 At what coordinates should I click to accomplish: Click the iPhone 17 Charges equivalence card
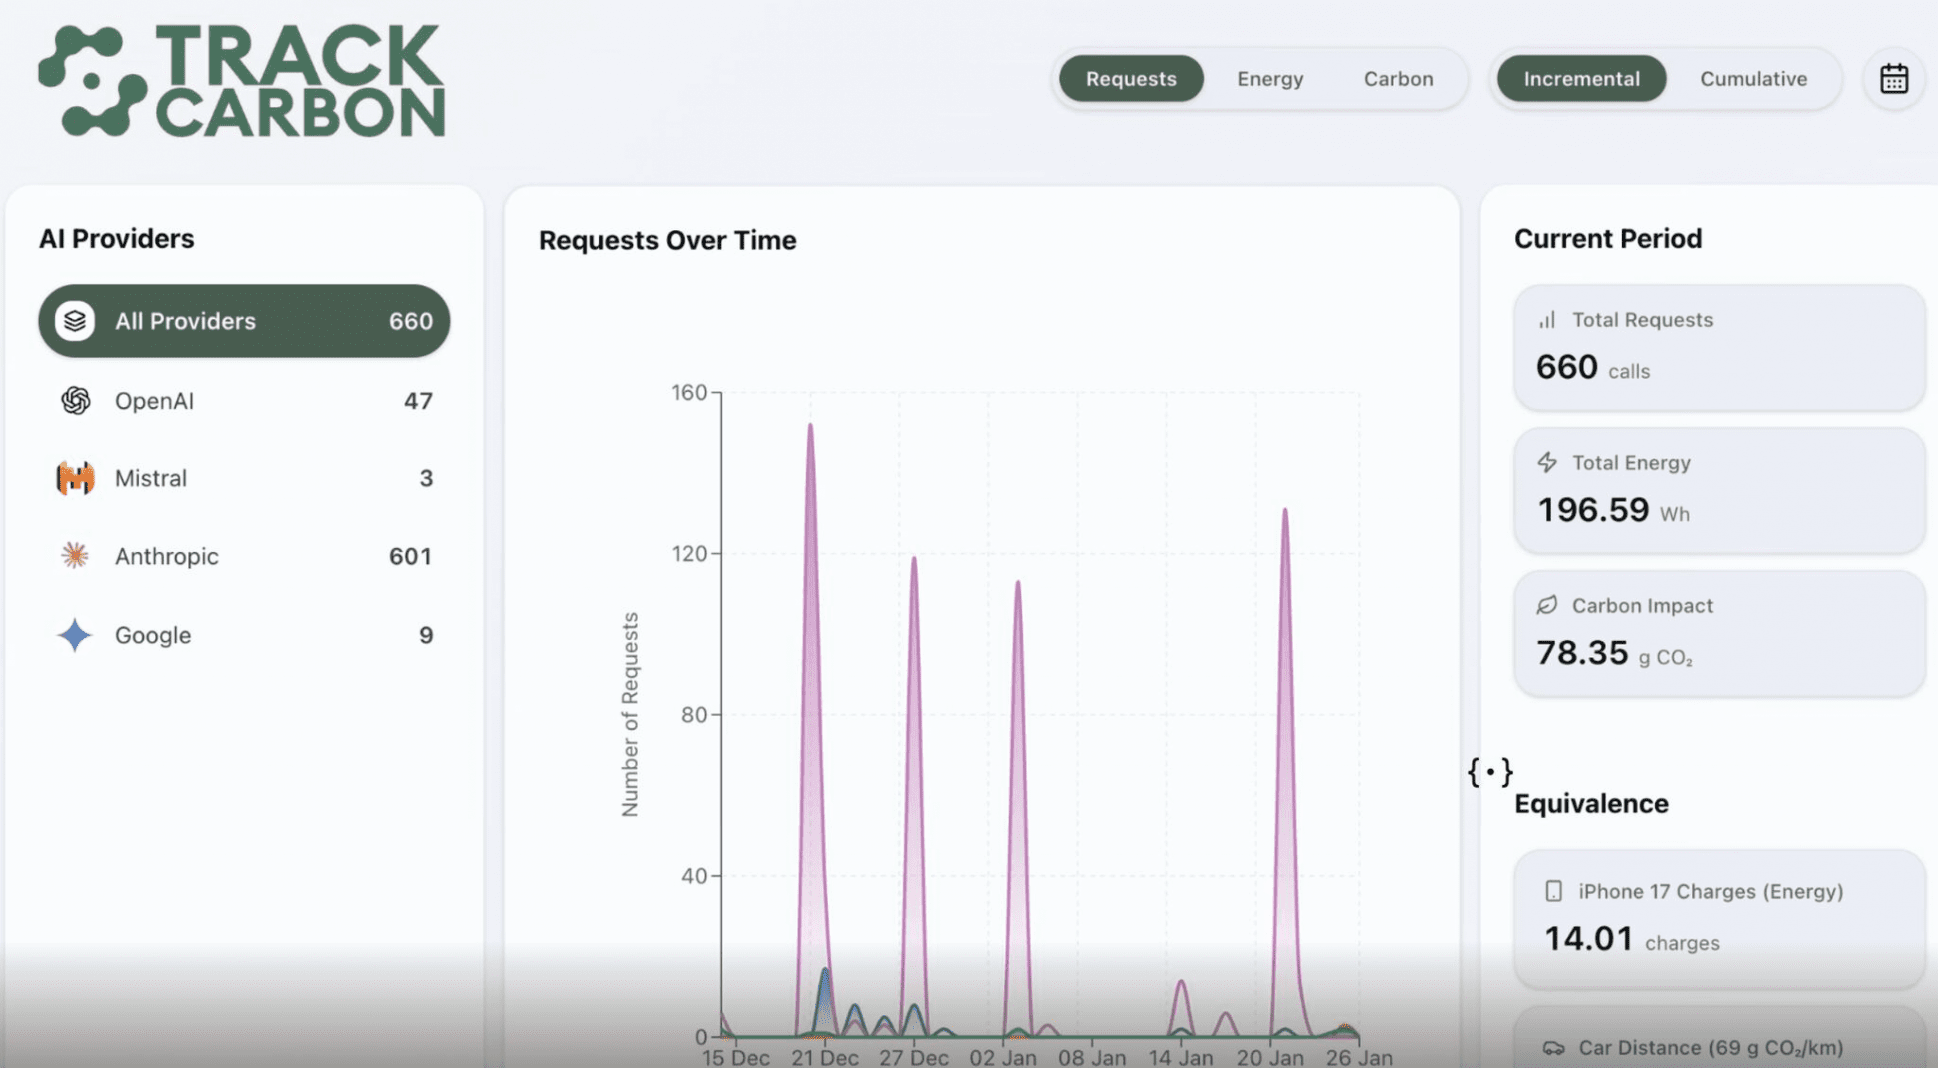click(1718, 918)
